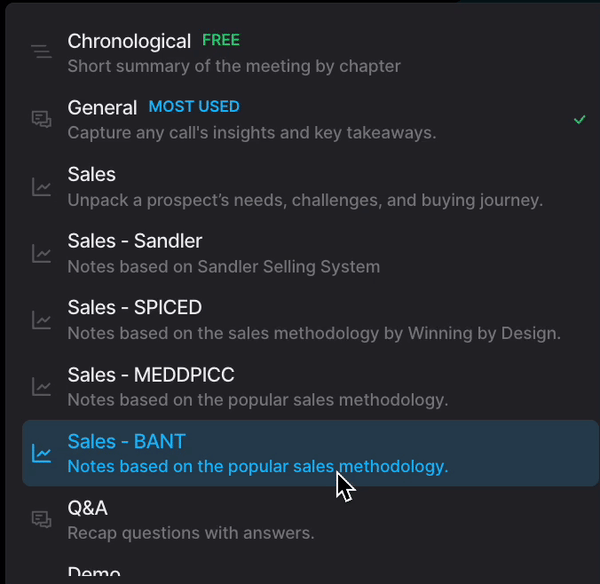Image resolution: width=600 pixels, height=584 pixels.
Task: Click the chart icon beside Sales - SPICED
Action: (x=41, y=320)
